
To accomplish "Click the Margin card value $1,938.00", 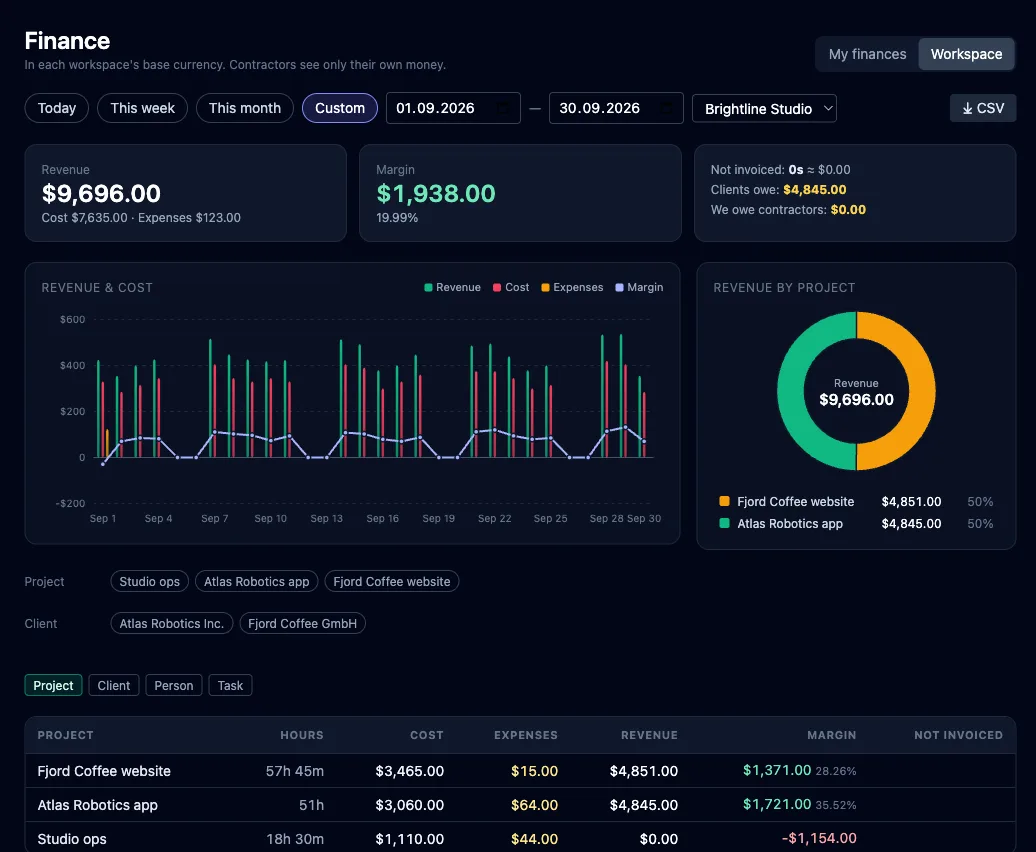I will pos(435,194).
